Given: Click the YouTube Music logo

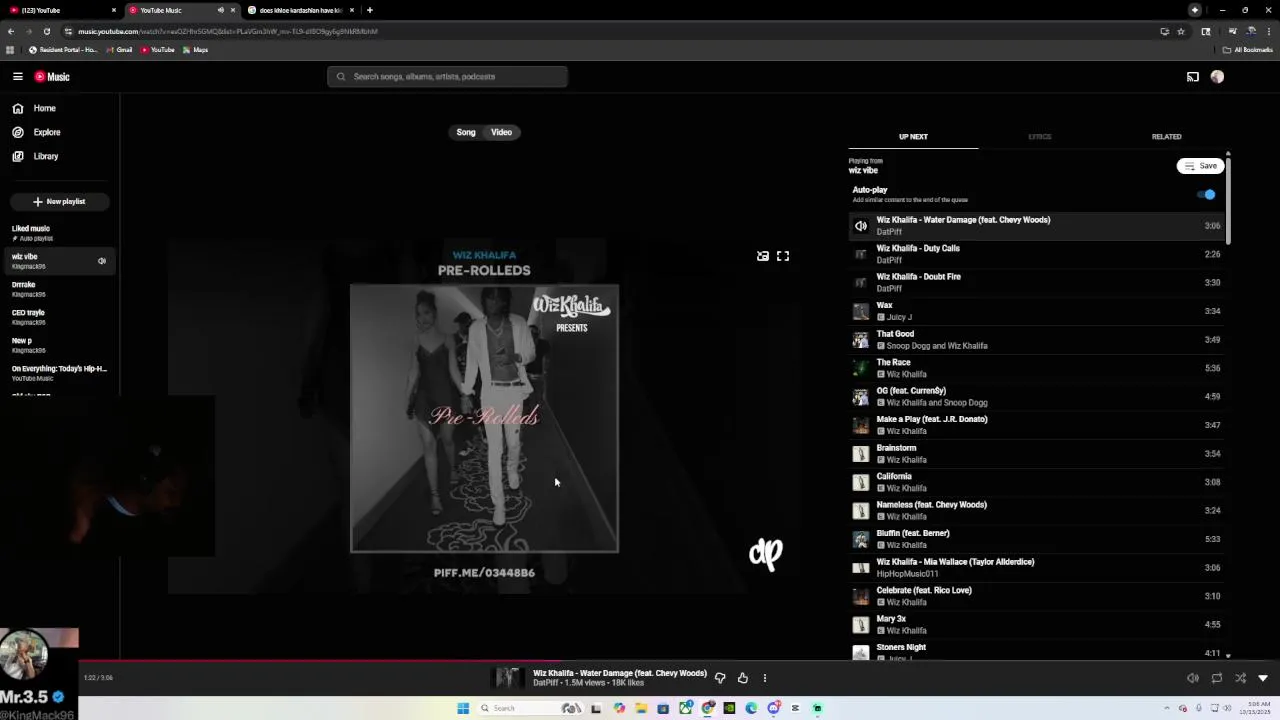Looking at the screenshot, I should click(52, 76).
